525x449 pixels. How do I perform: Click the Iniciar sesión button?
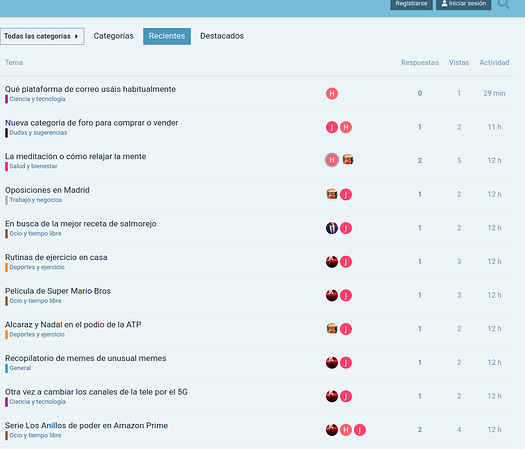463,4
